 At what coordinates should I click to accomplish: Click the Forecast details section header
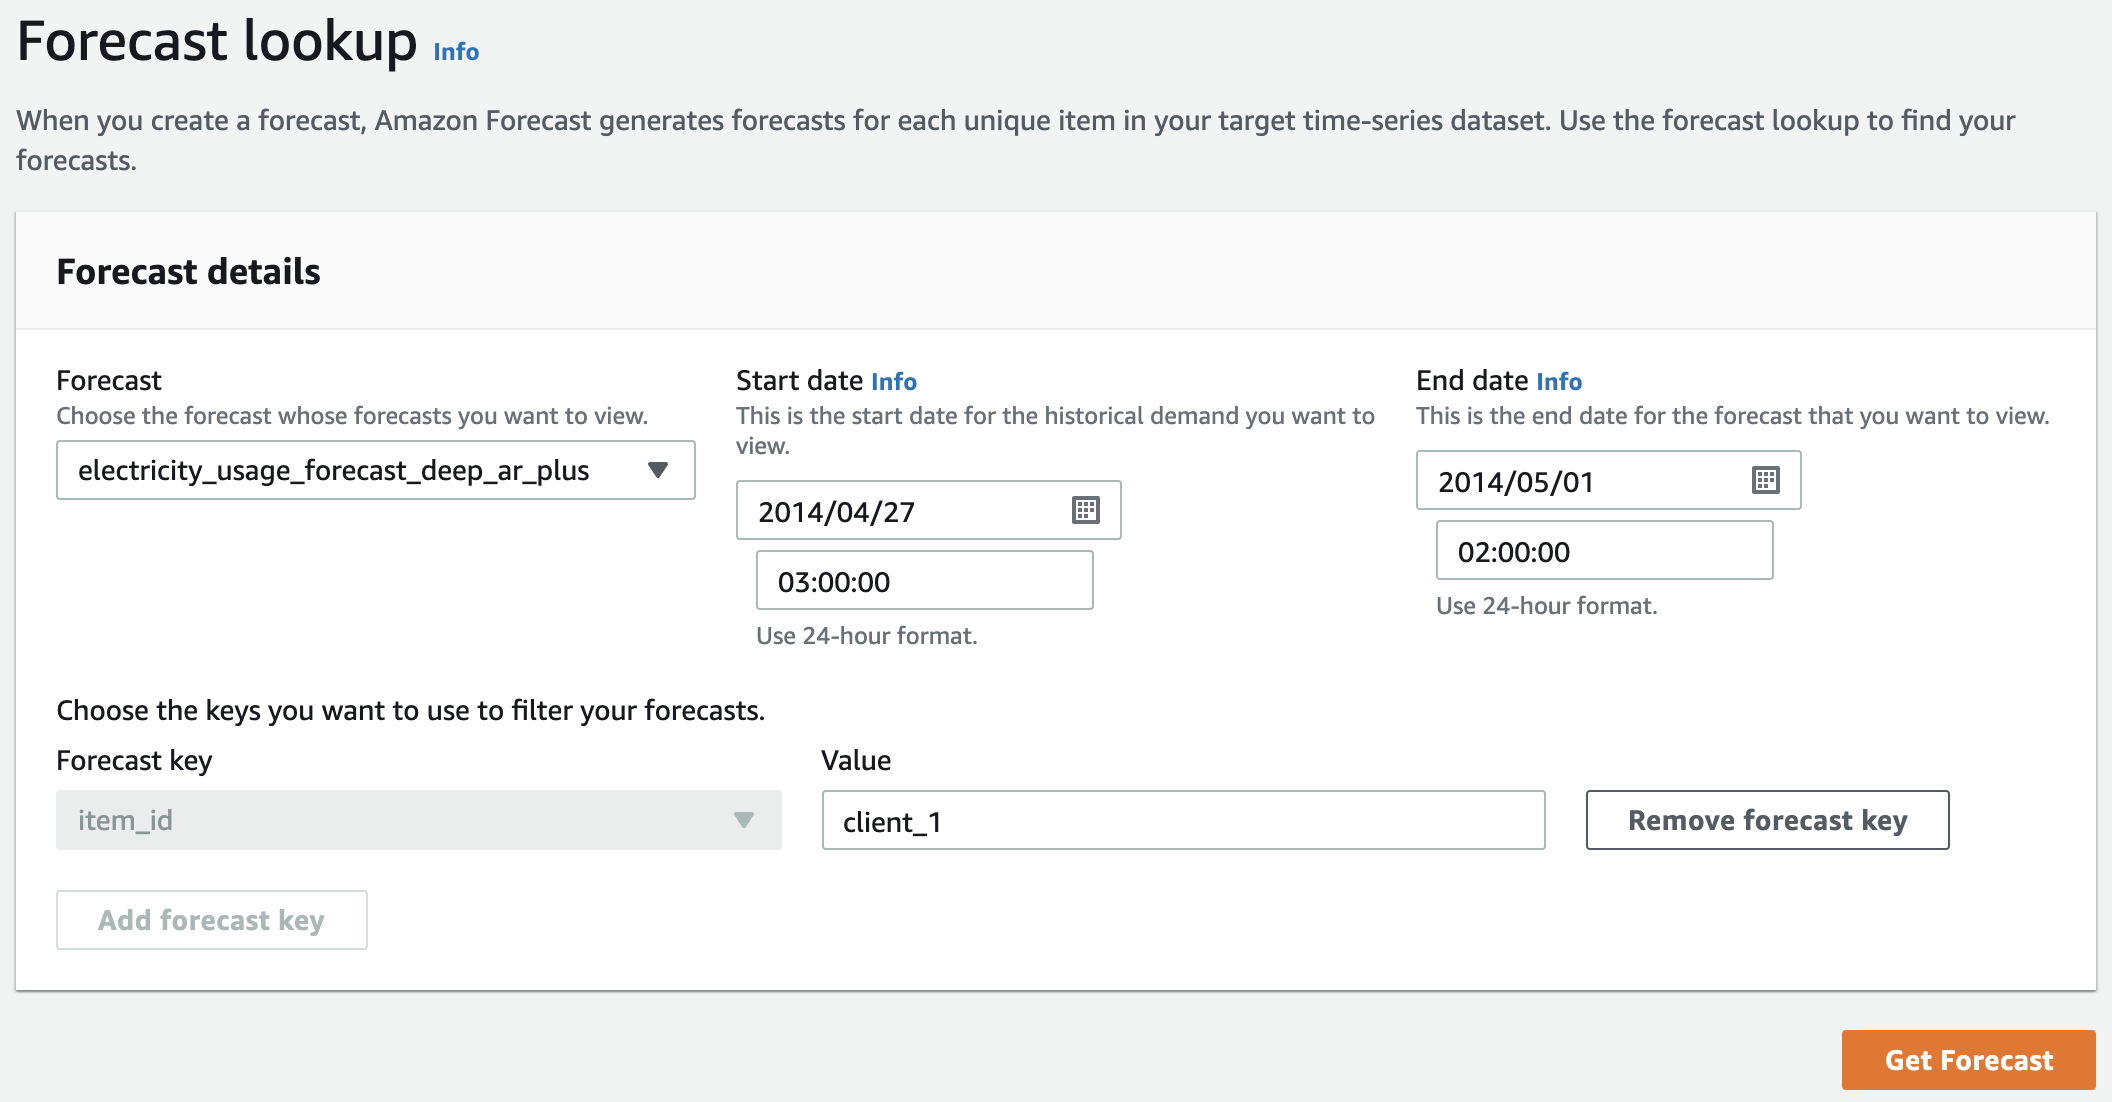(189, 270)
